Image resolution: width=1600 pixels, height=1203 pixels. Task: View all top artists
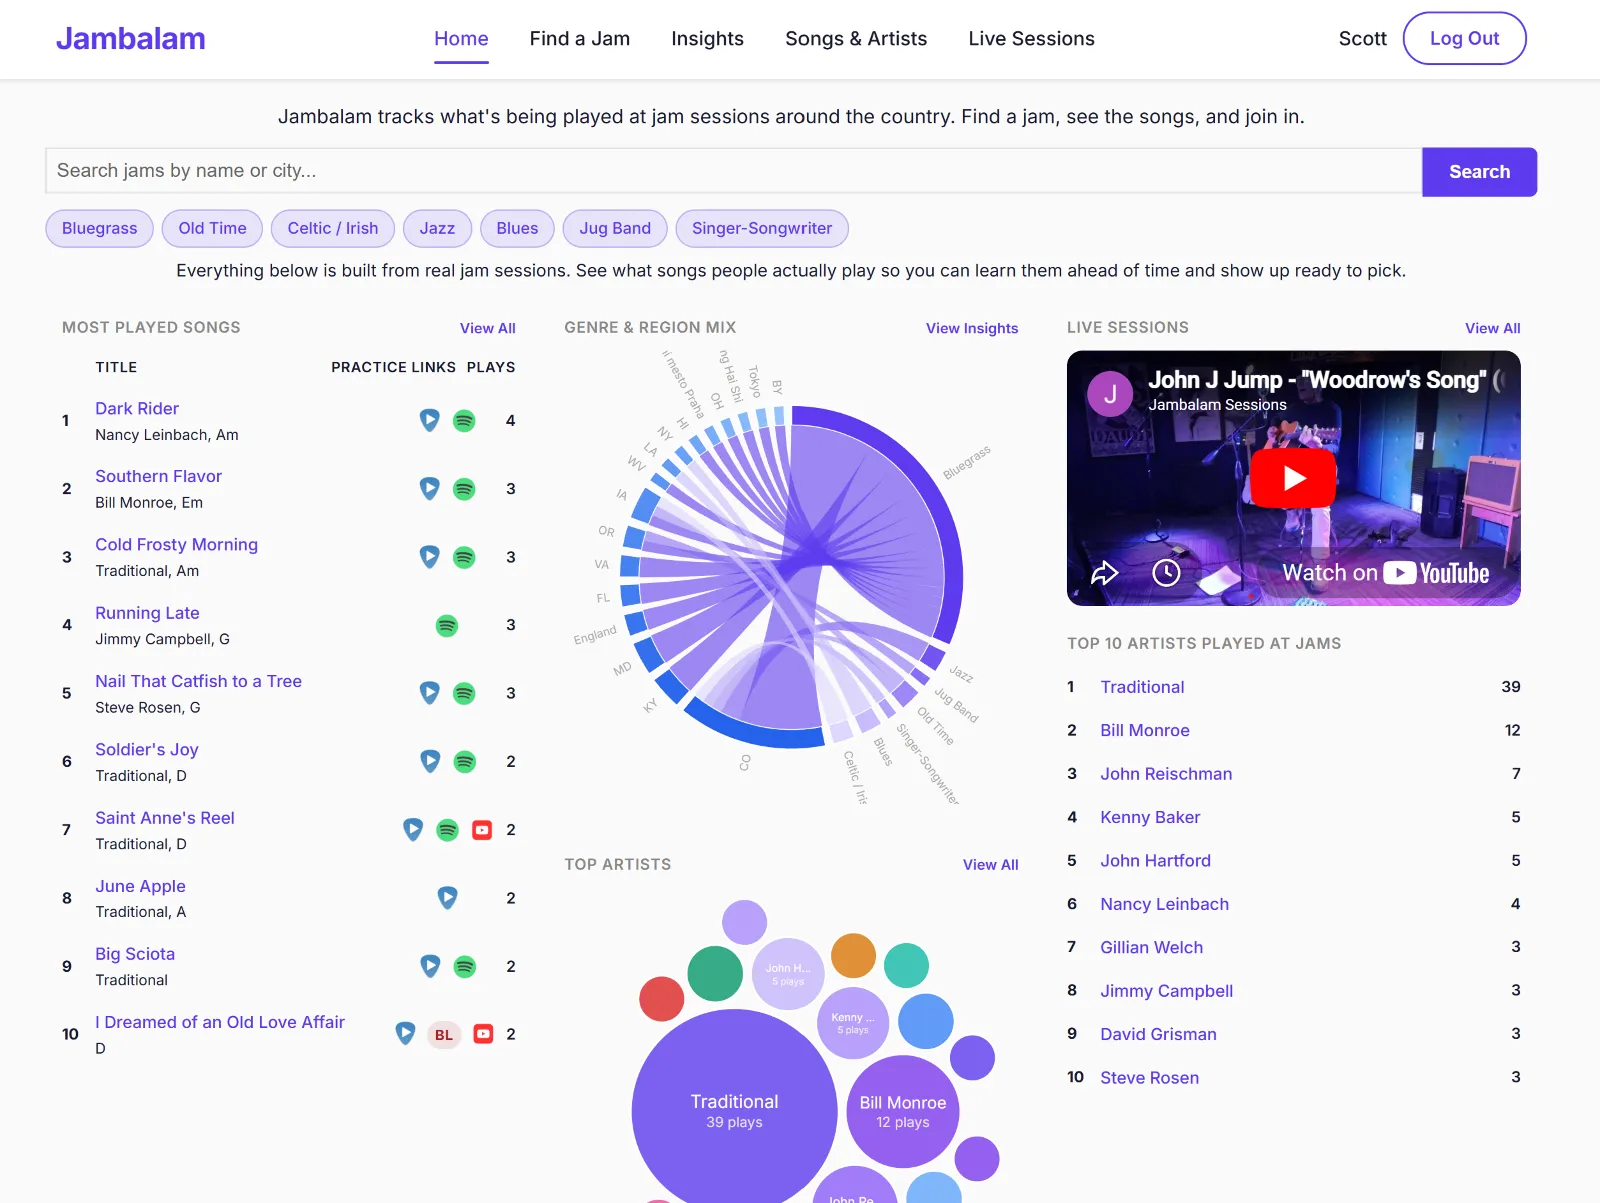click(990, 865)
